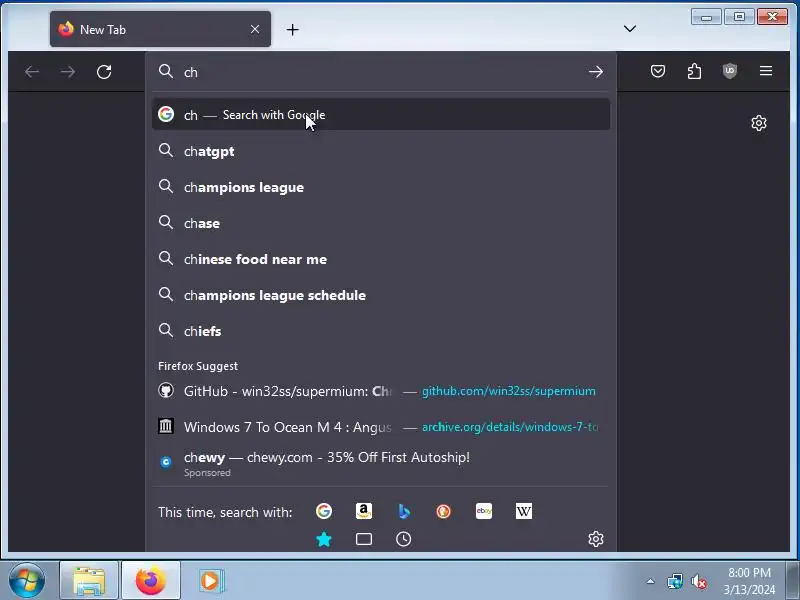Choose the chase suggestion
The height and width of the screenshot is (600, 800).
click(381, 223)
